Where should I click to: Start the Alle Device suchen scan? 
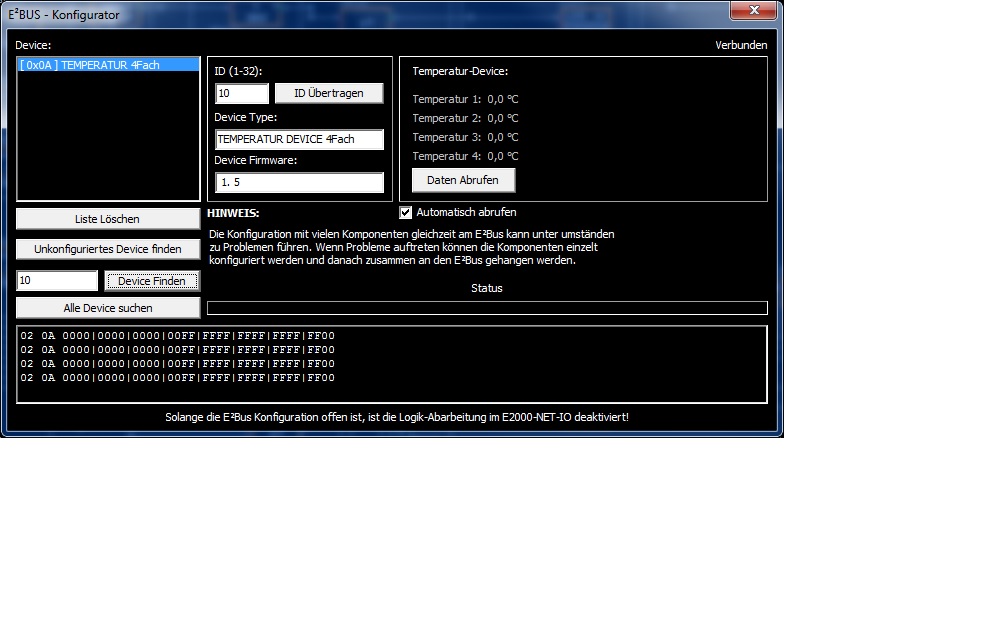[x=108, y=308]
